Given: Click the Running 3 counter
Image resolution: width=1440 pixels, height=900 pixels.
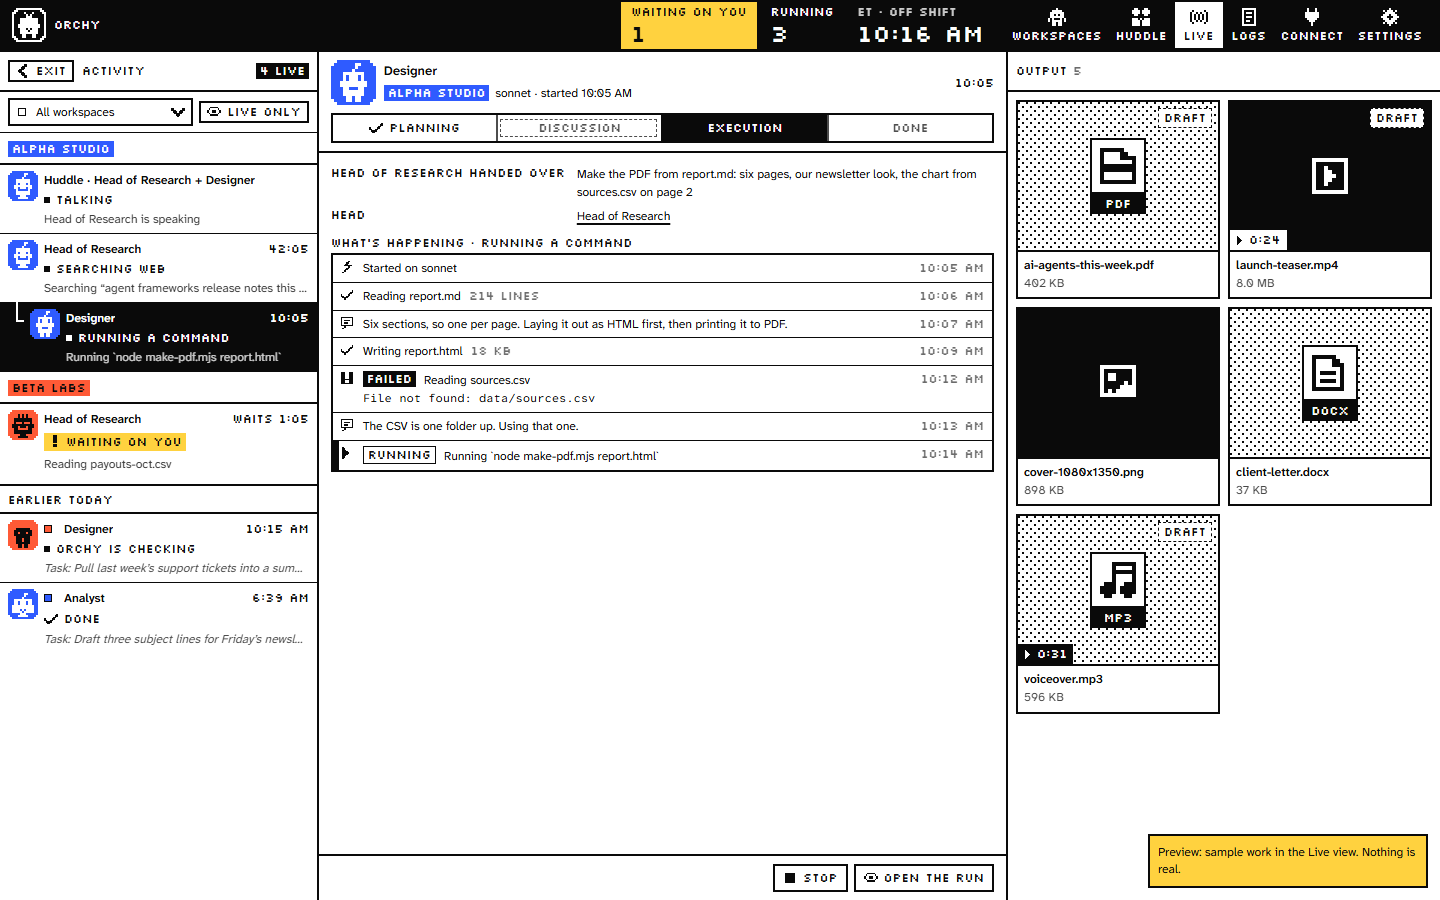Looking at the screenshot, I should point(802,25).
